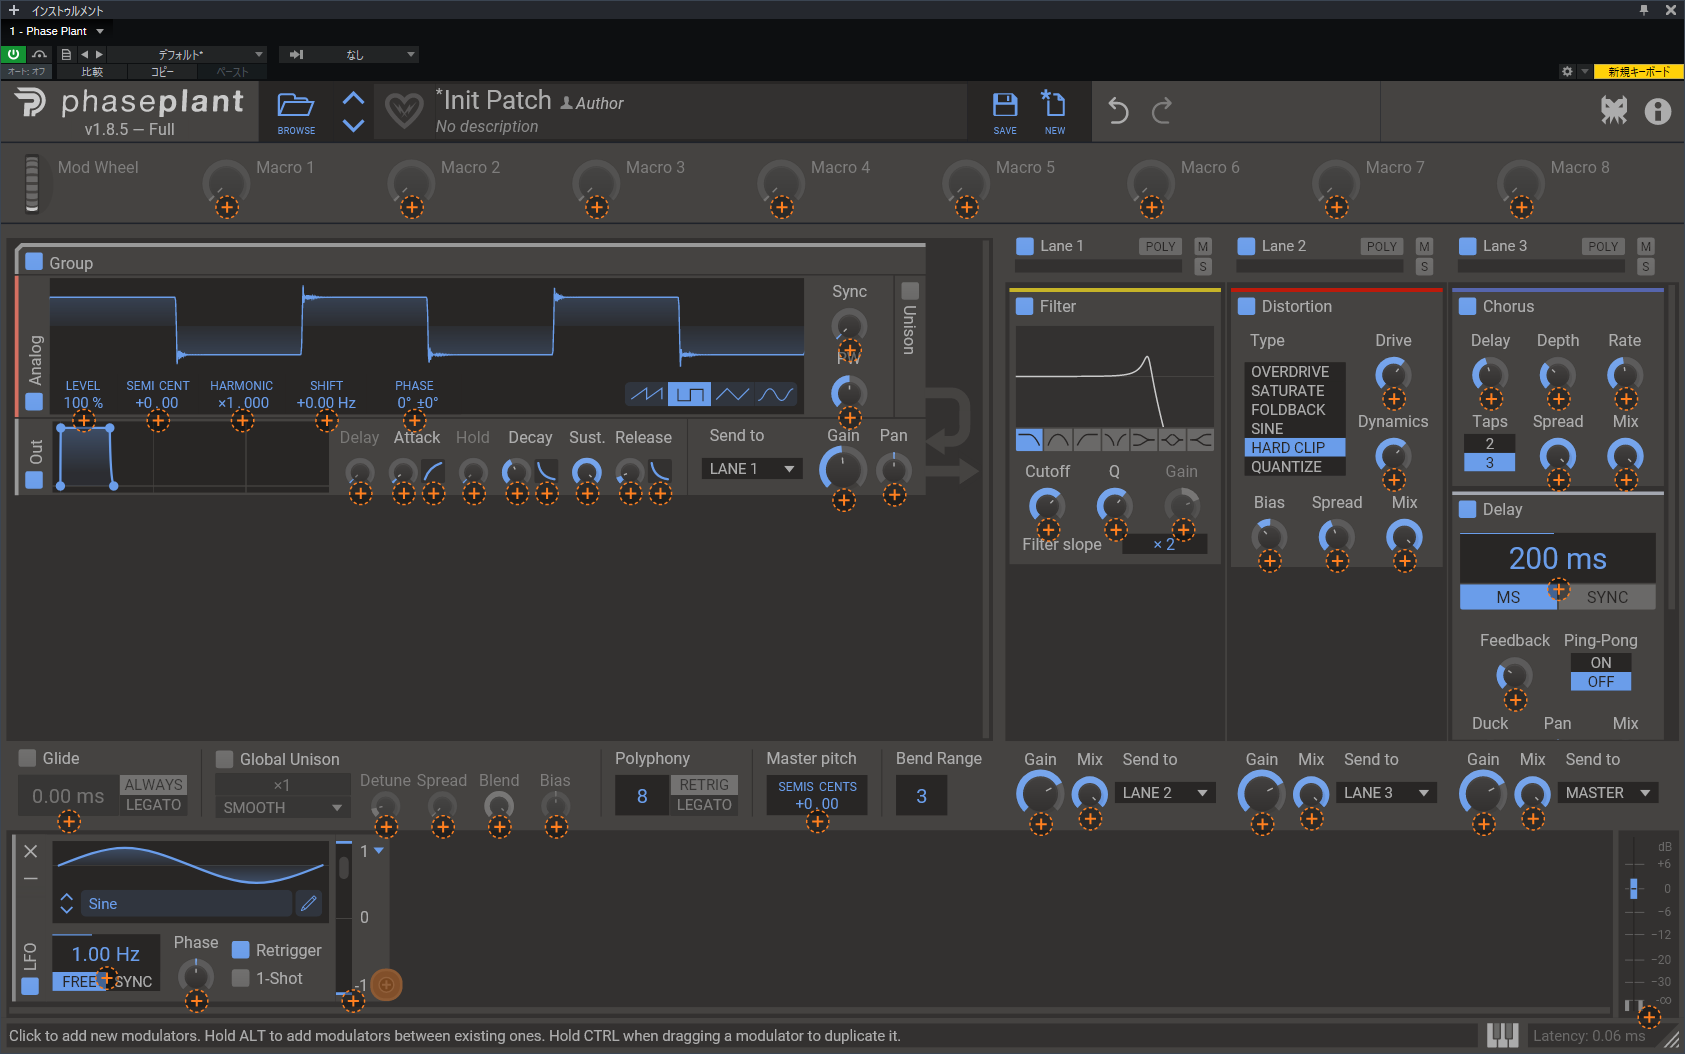The image size is (1685, 1054).
Task: Select the triangle waveform icon
Action: (x=732, y=394)
